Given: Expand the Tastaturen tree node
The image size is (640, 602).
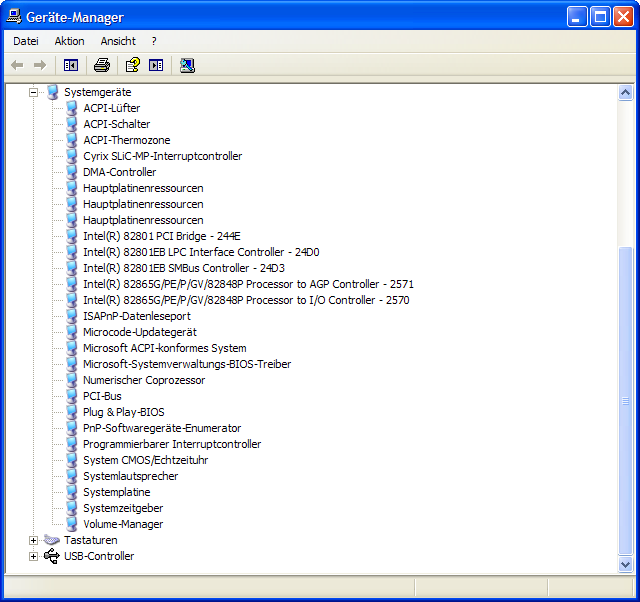Looking at the screenshot, I should tap(33, 540).
